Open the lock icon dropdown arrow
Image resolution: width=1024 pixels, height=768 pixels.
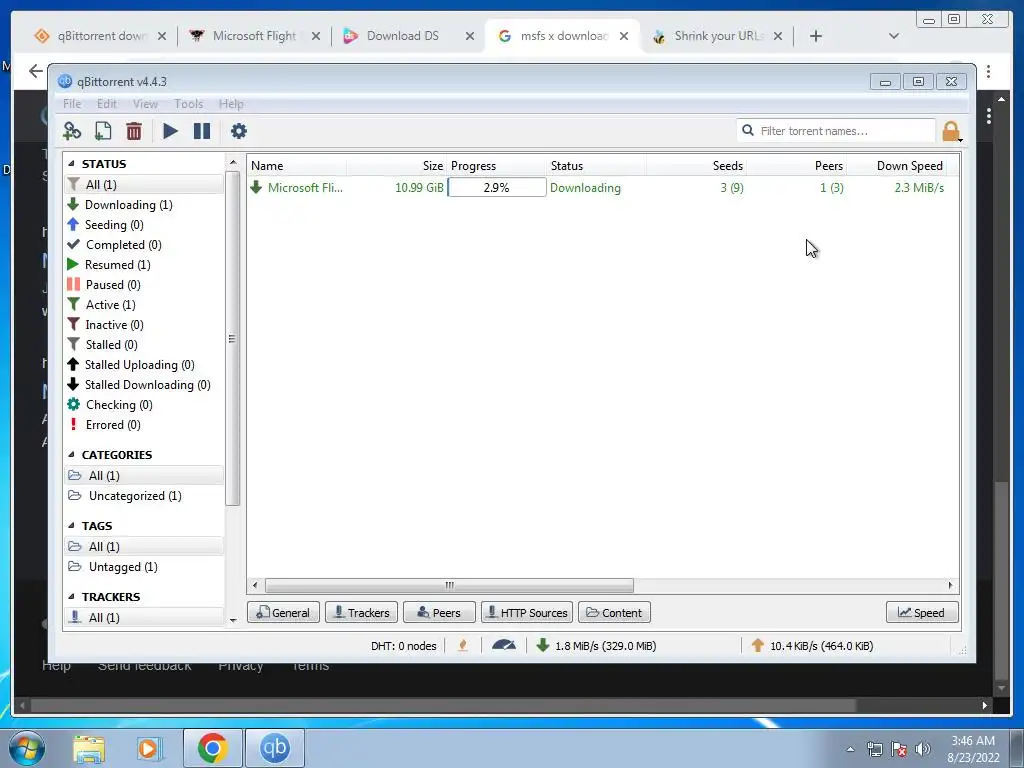(x=960, y=139)
